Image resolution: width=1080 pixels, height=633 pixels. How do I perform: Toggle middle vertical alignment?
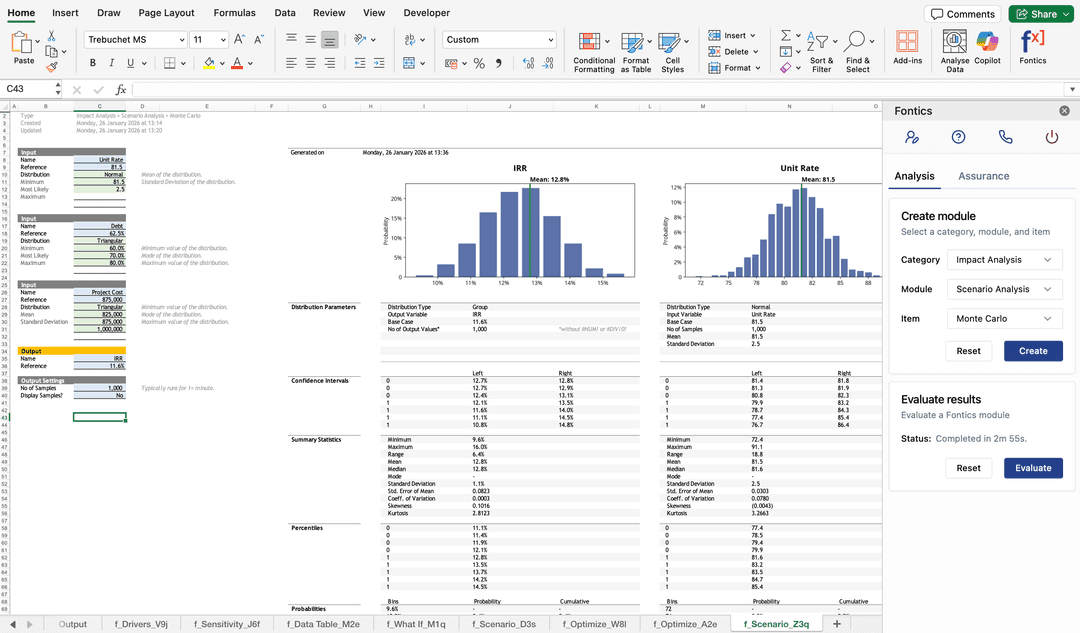tap(311, 39)
